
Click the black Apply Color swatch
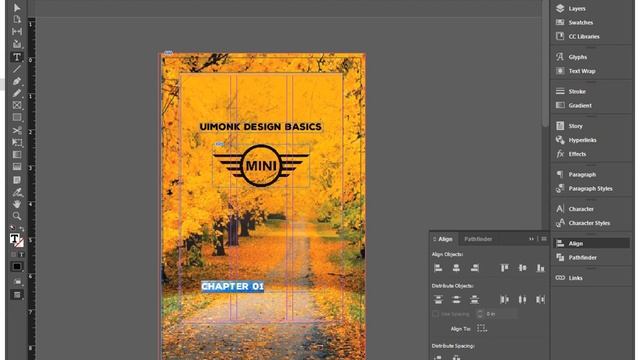(x=17, y=267)
